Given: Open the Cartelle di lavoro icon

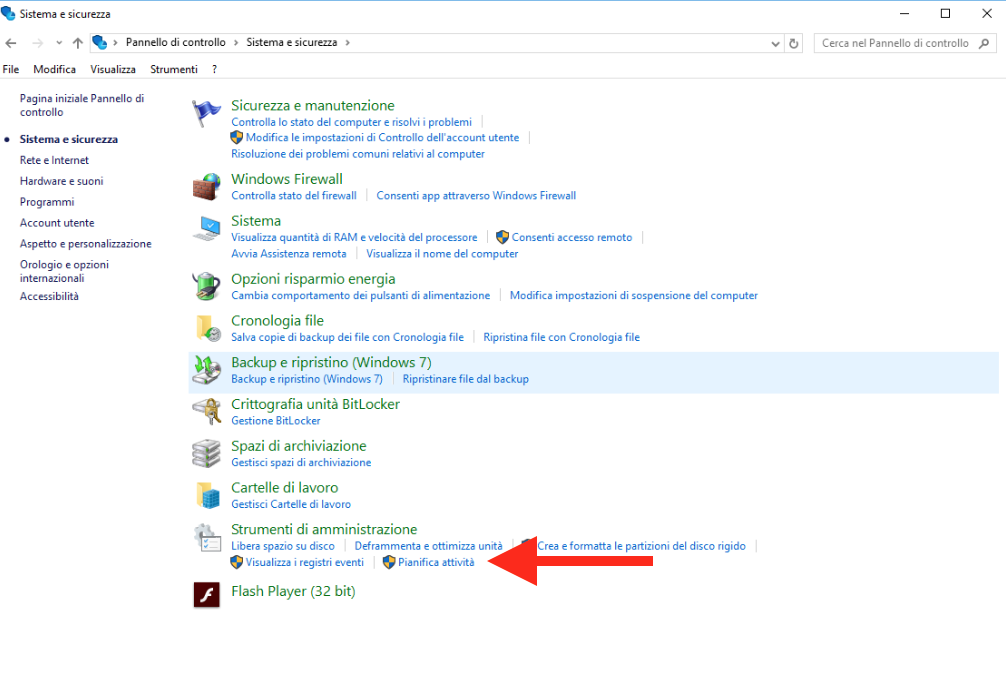Looking at the screenshot, I should [x=208, y=495].
